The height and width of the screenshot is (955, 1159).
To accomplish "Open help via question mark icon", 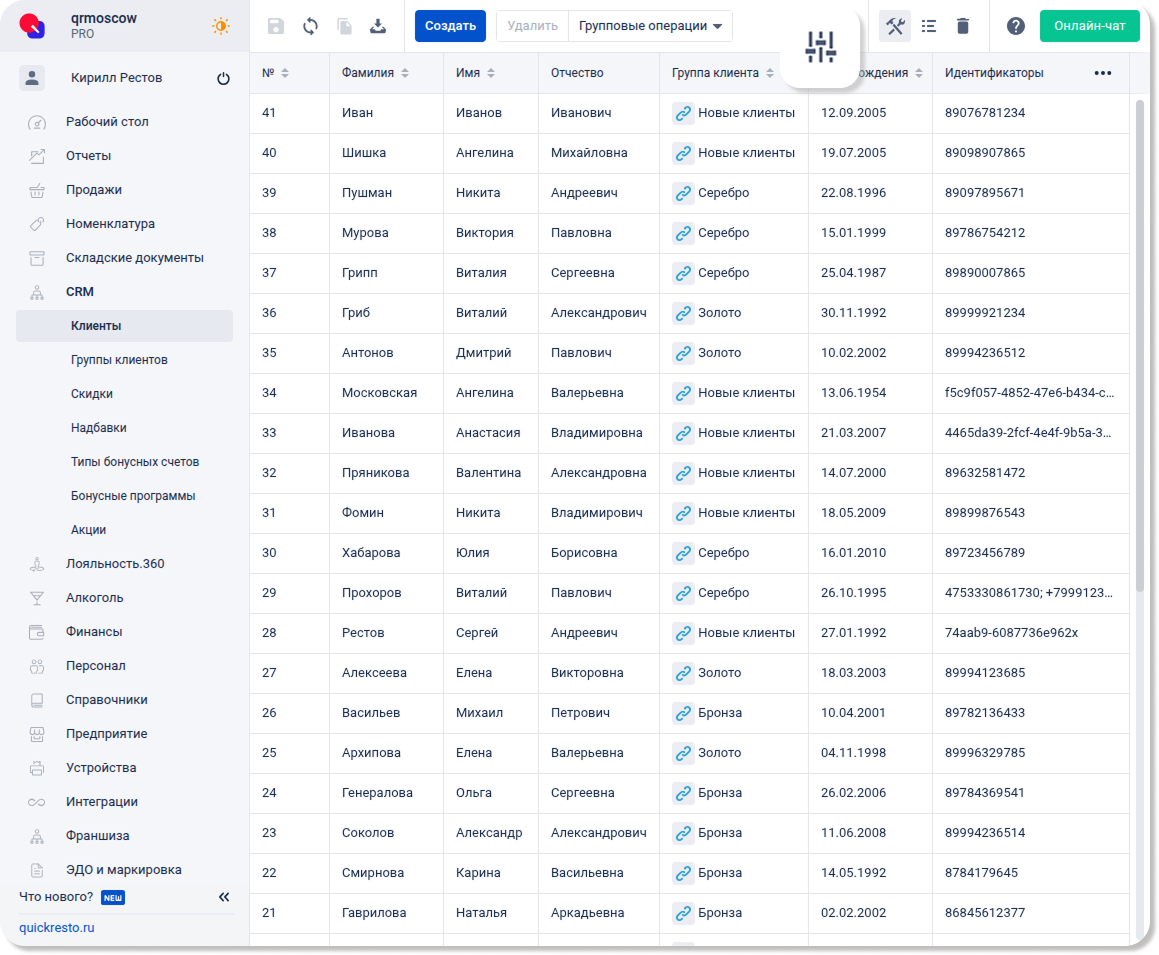I will click(1015, 26).
